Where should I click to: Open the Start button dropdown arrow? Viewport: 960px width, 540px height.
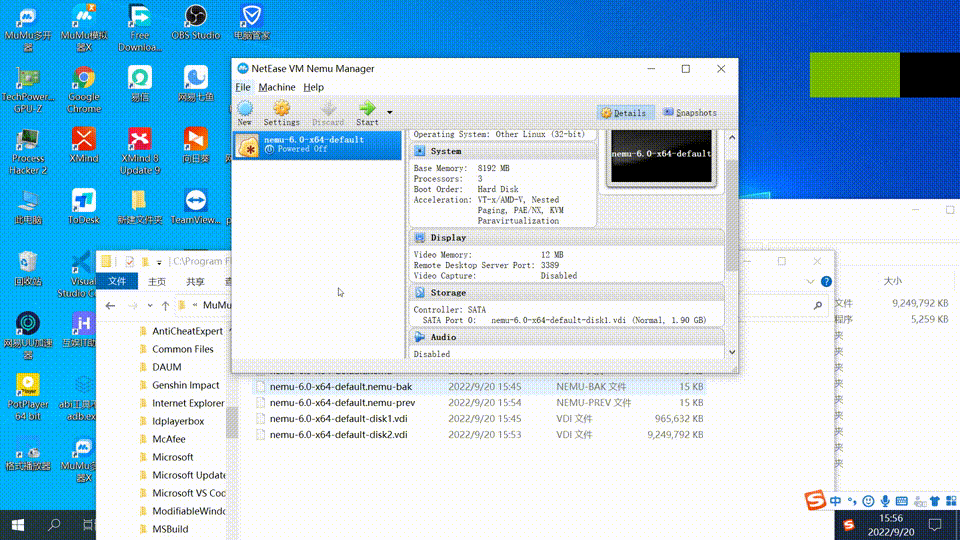click(x=389, y=113)
